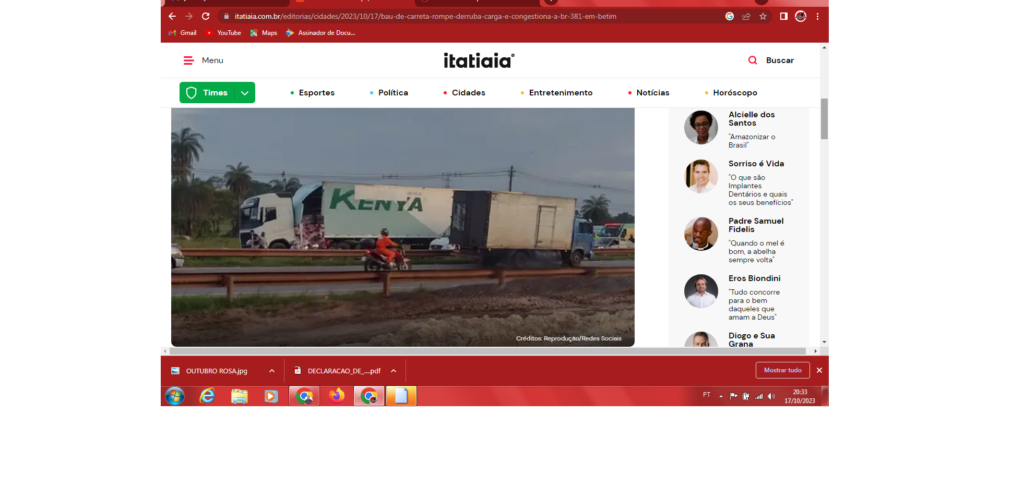Open Windows Explorer folder on taskbar
The height and width of the screenshot is (487, 1024).
[x=240, y=396]
